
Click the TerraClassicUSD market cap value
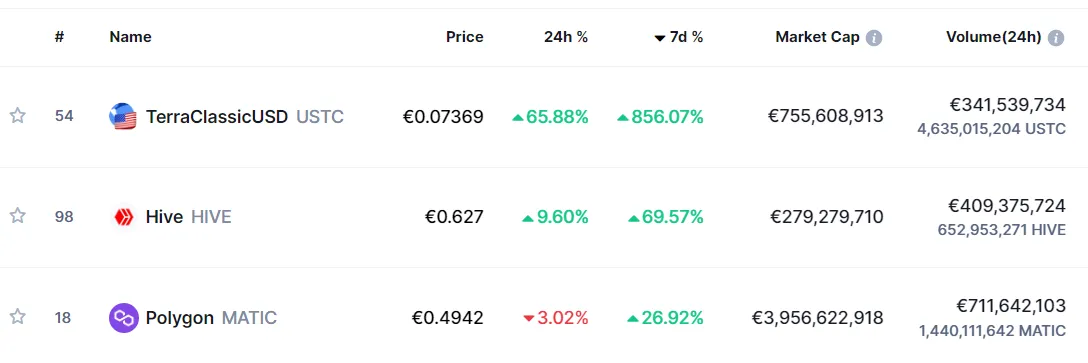point(826,116)
